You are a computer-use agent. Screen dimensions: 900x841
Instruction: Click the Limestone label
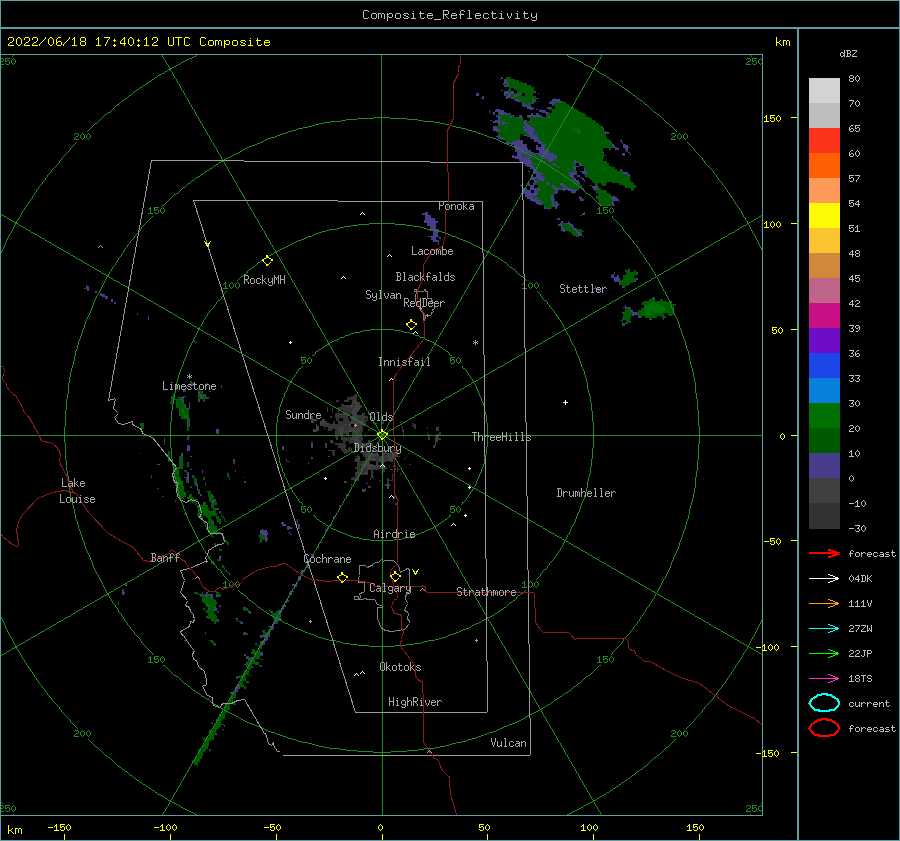click(189, 386)
